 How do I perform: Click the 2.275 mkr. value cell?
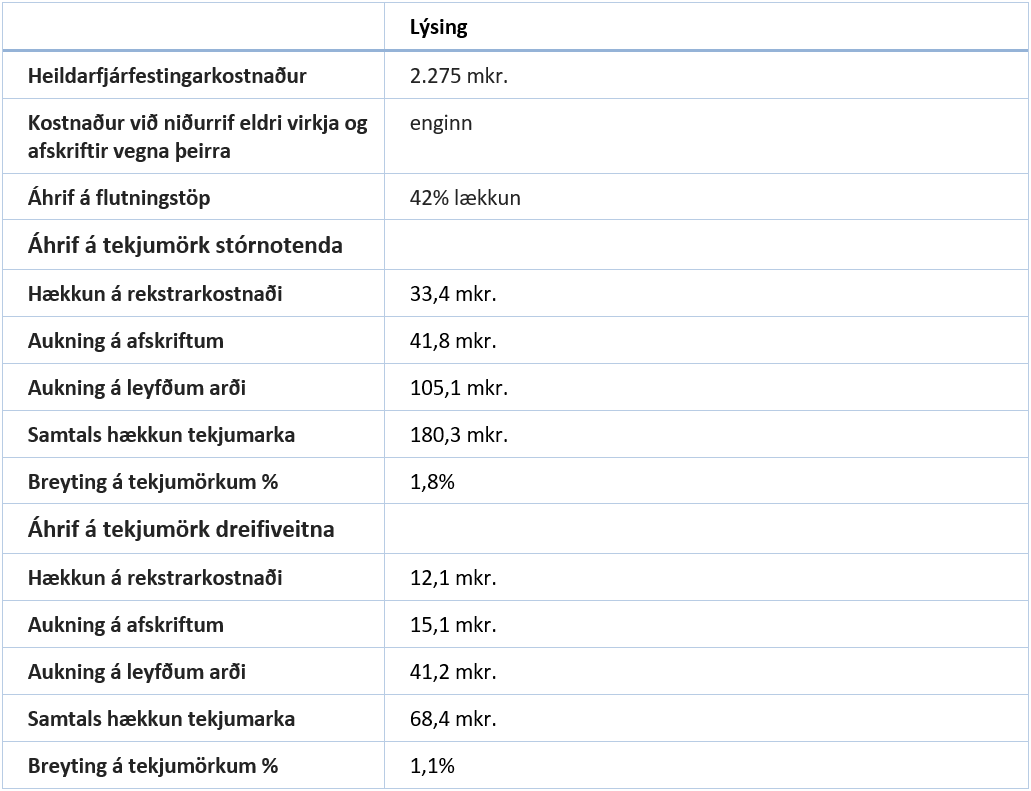[x=459, y=76]
